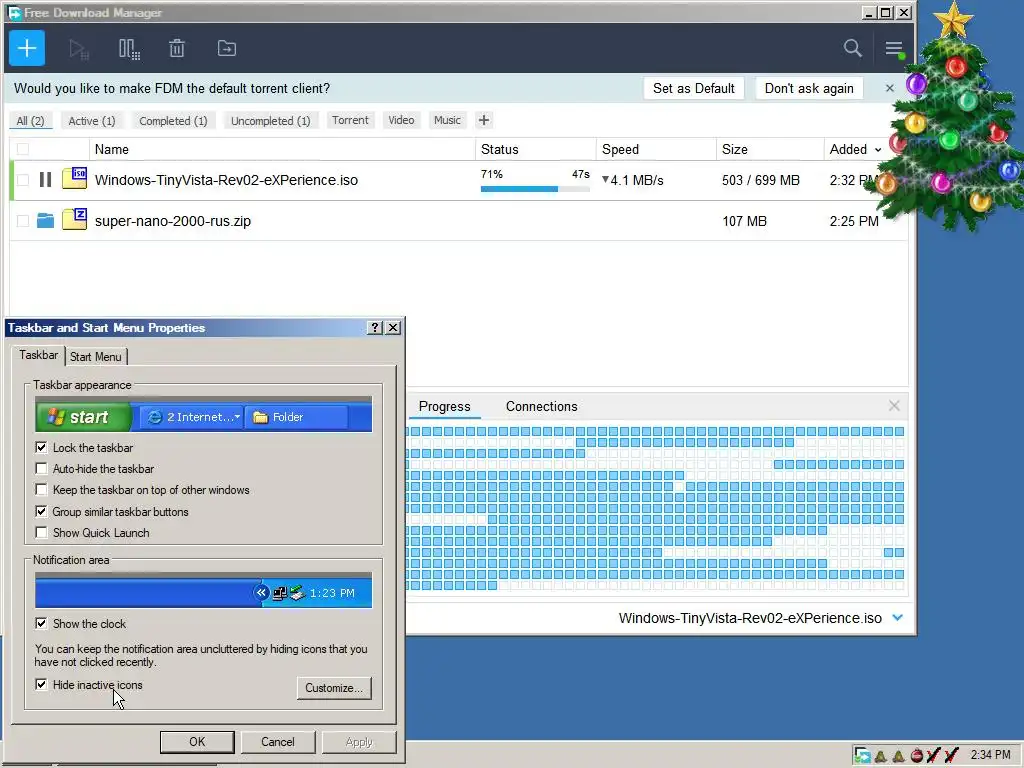
Task: Enable Auto-hide the taskbar
Action: point(41,469)
